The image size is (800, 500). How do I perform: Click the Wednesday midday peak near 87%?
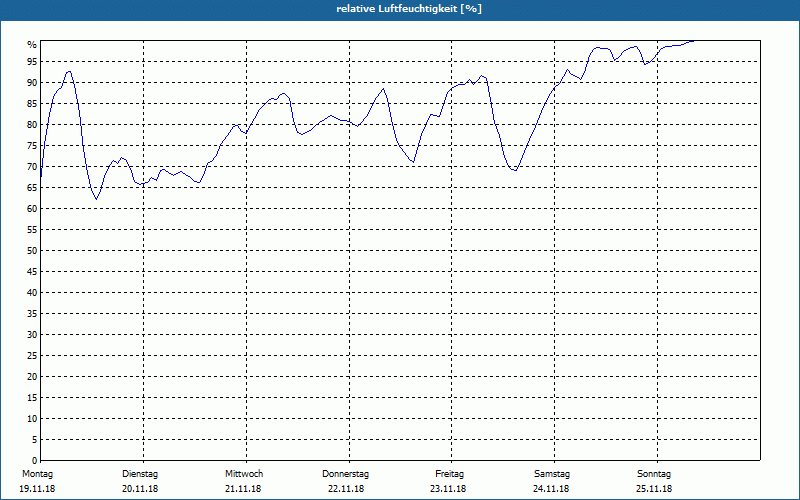pos(284,94)
